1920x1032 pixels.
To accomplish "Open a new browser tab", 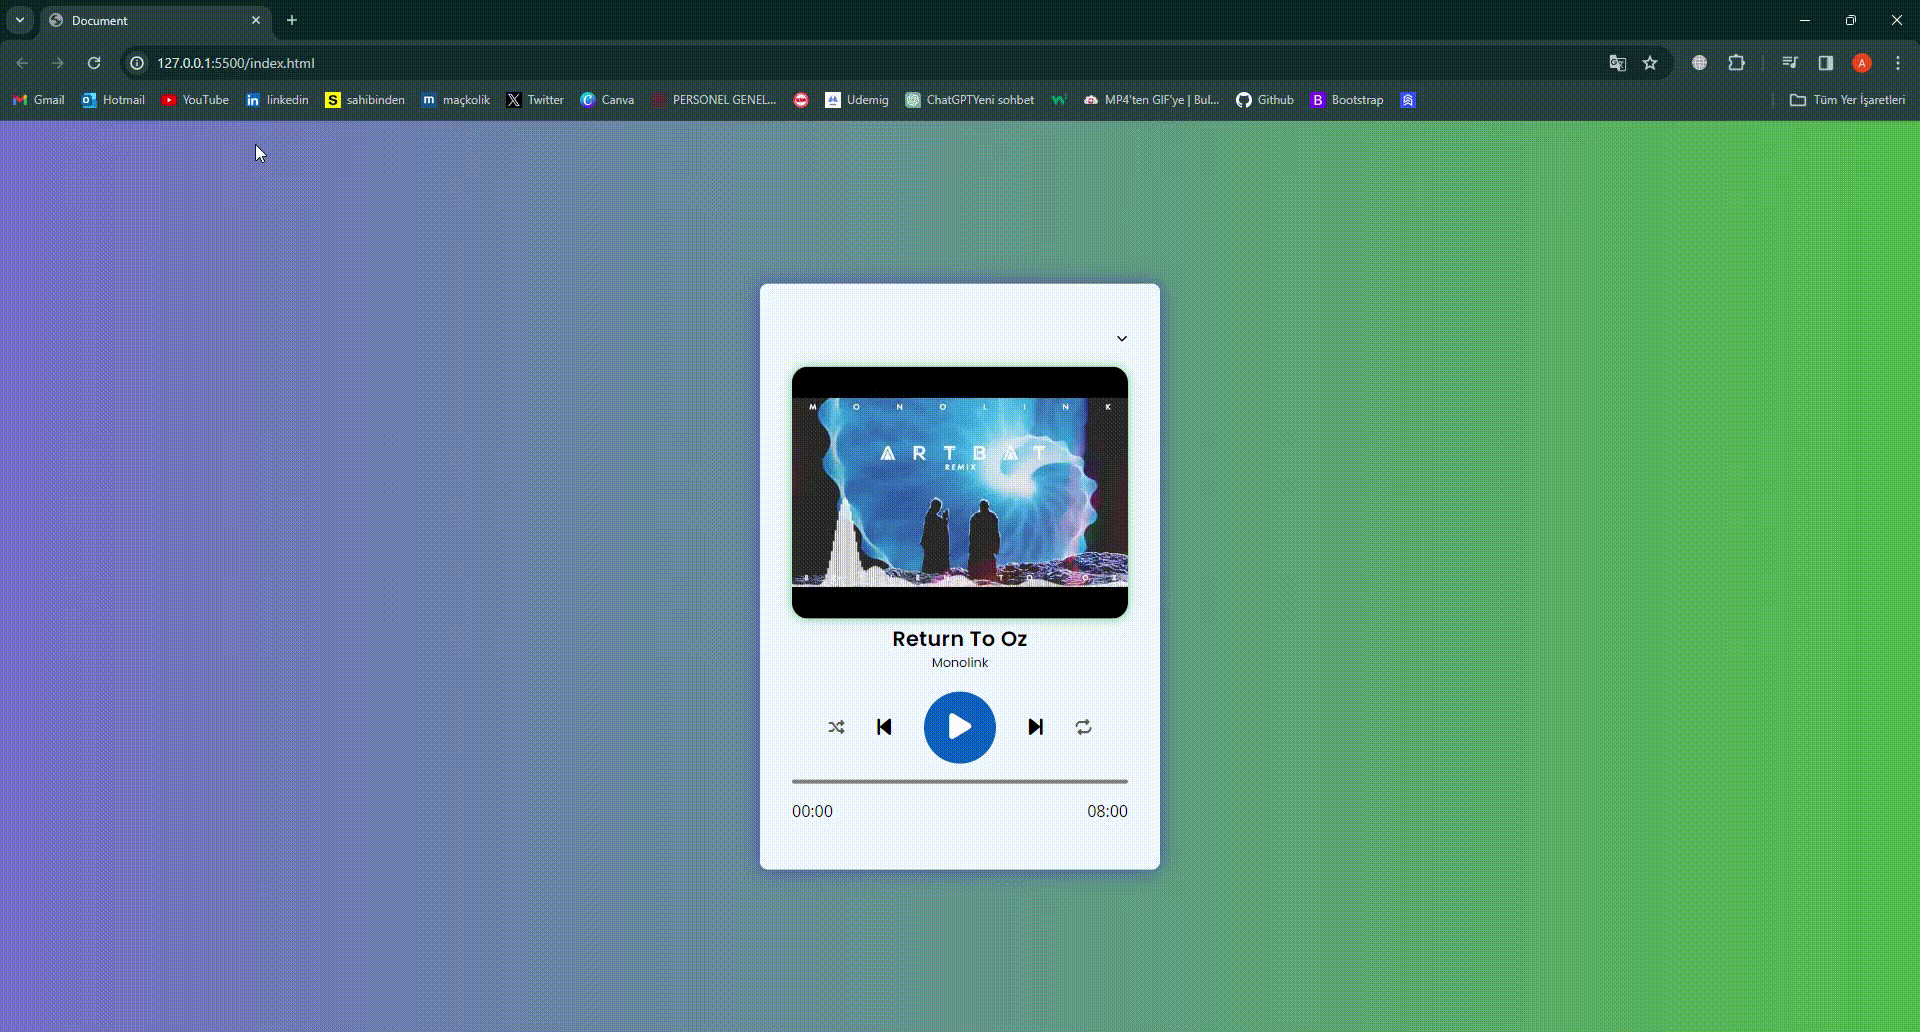I will (x=292, y=20).
